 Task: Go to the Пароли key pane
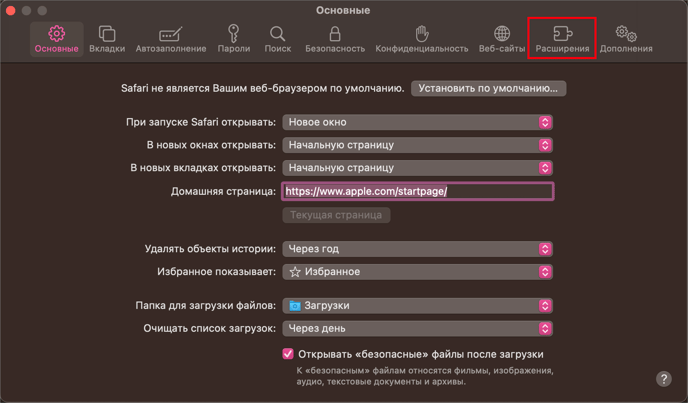click(234, 39)
